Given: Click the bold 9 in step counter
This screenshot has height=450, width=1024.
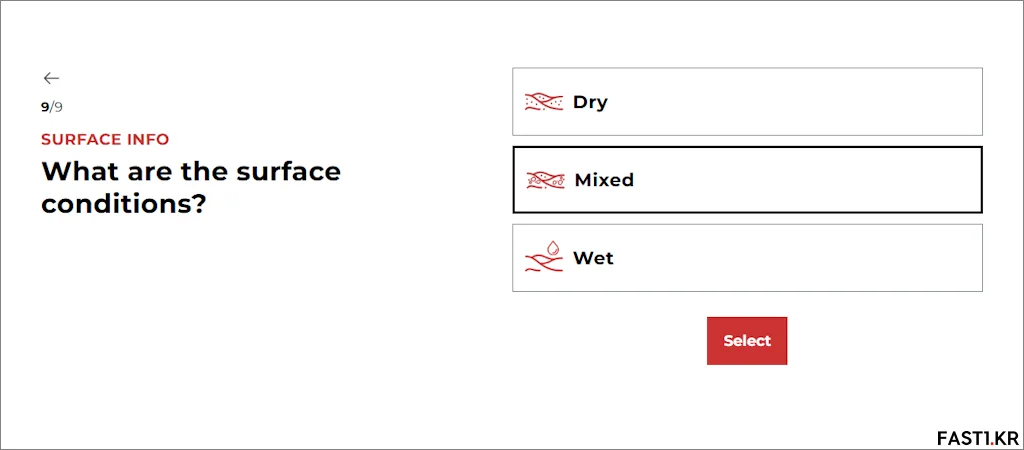Looking at the screenshot, I should (x=45, y=107).
